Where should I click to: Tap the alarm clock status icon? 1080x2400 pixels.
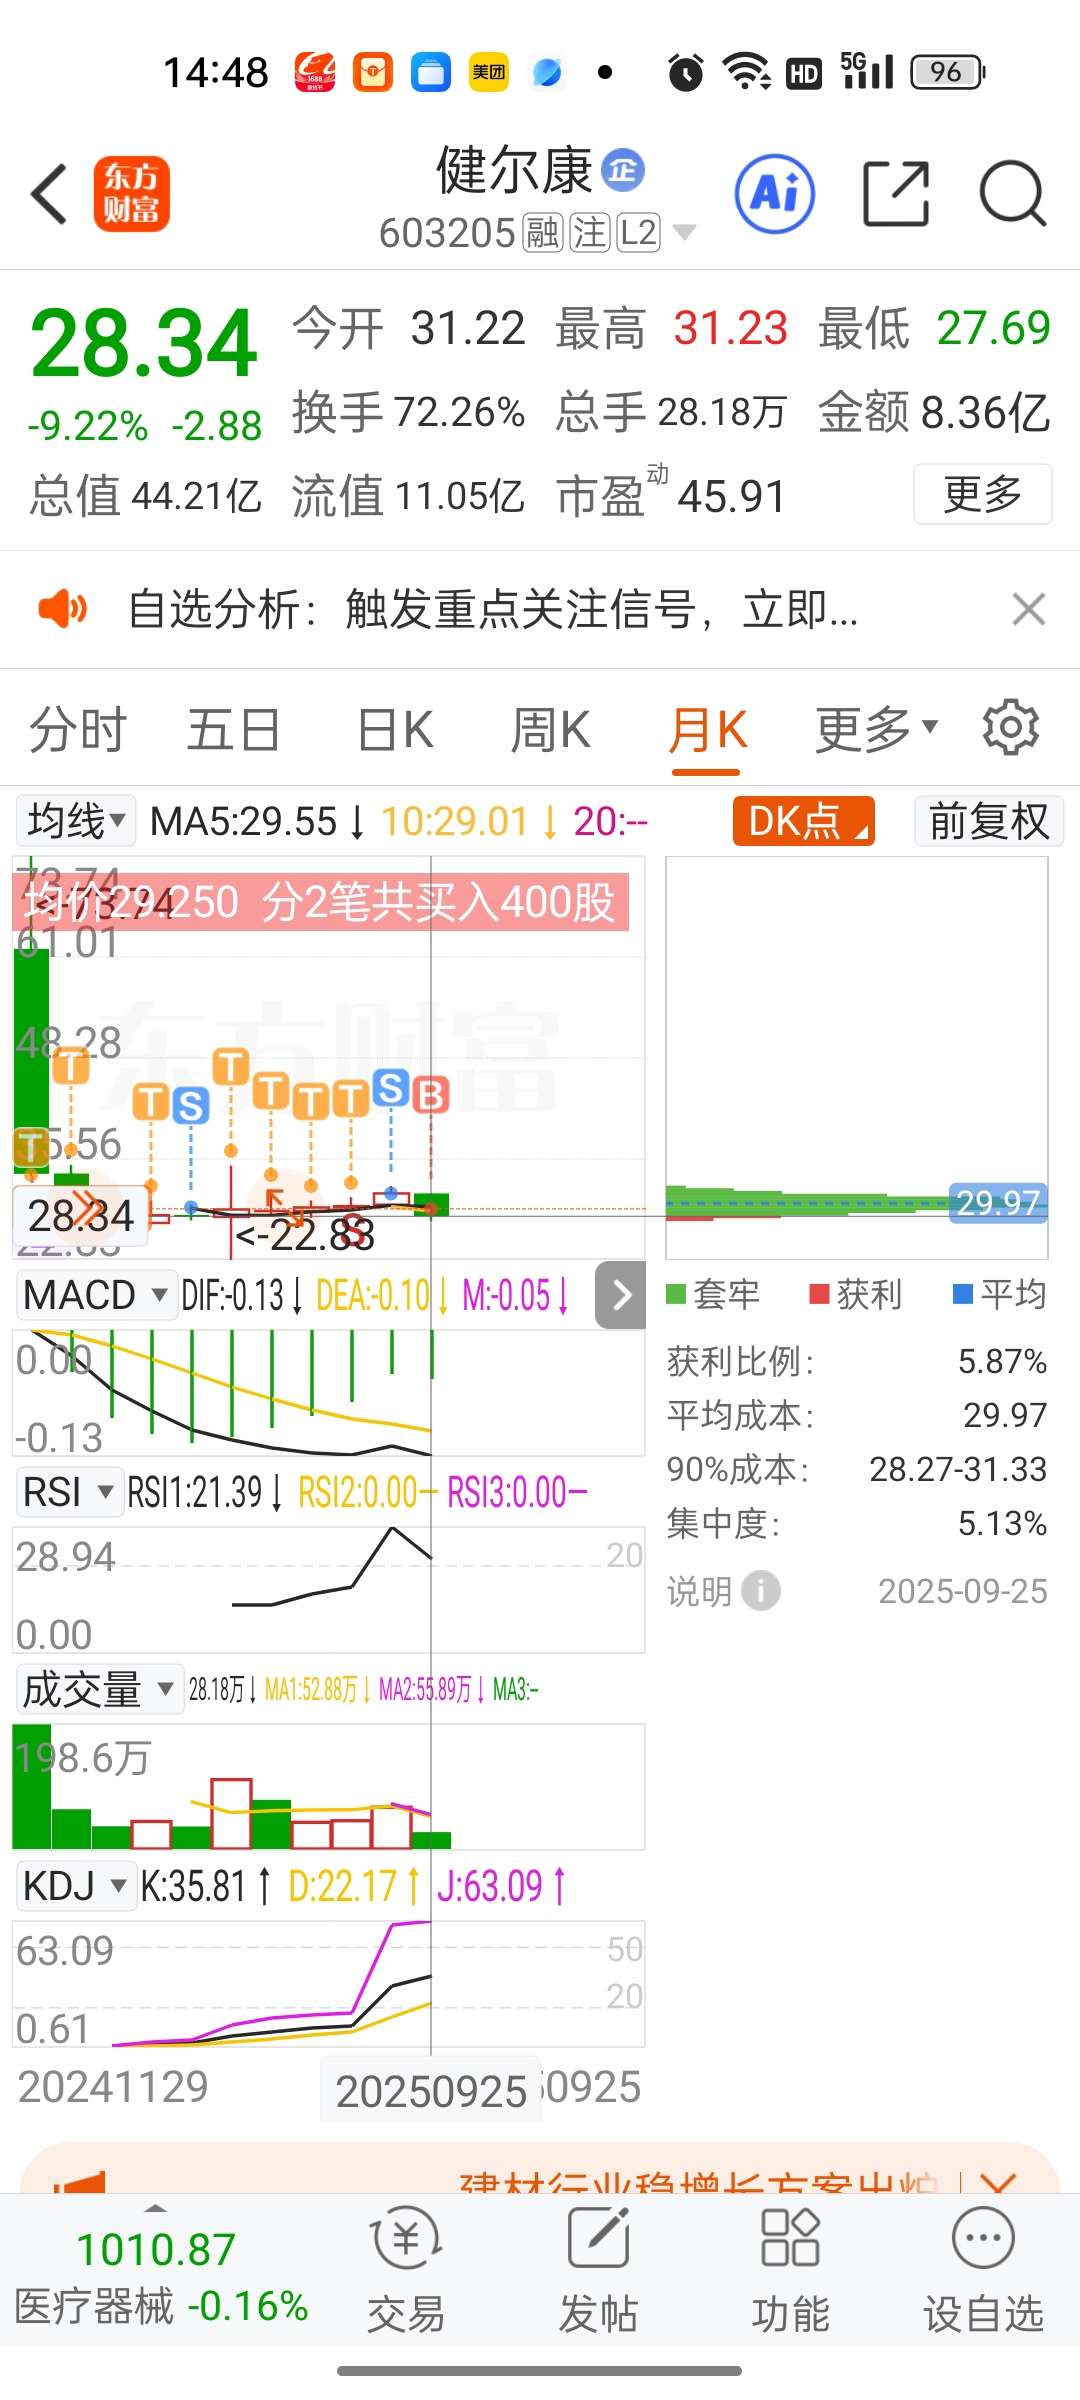(685, 72)
